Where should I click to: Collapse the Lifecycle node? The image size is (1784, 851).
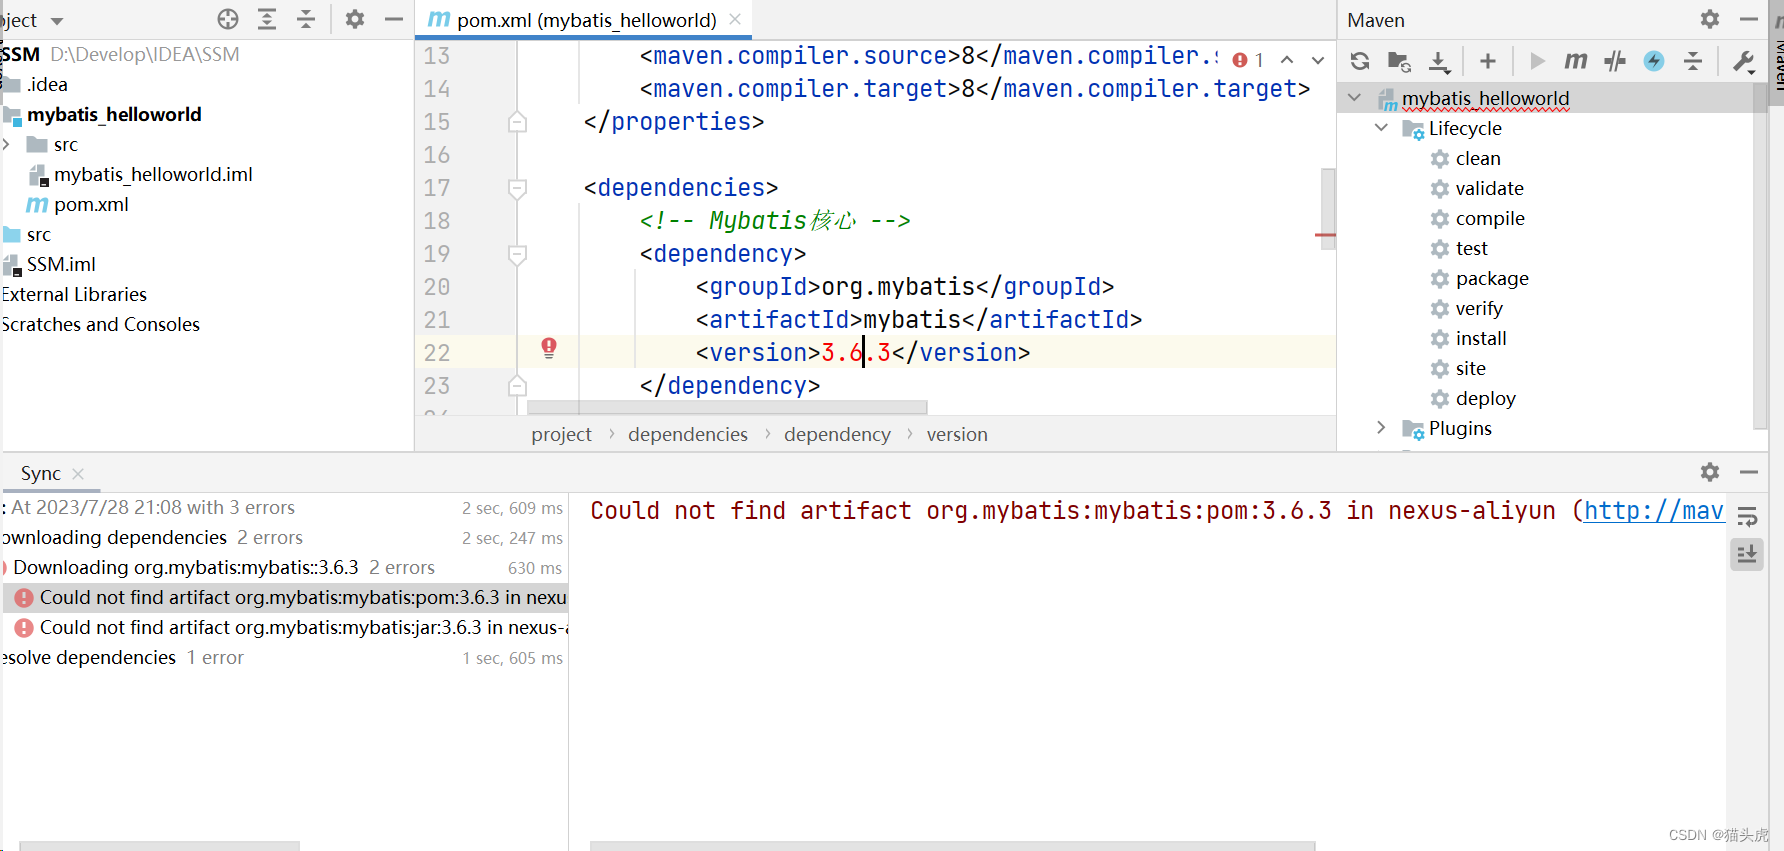(x=1381, y=128)
